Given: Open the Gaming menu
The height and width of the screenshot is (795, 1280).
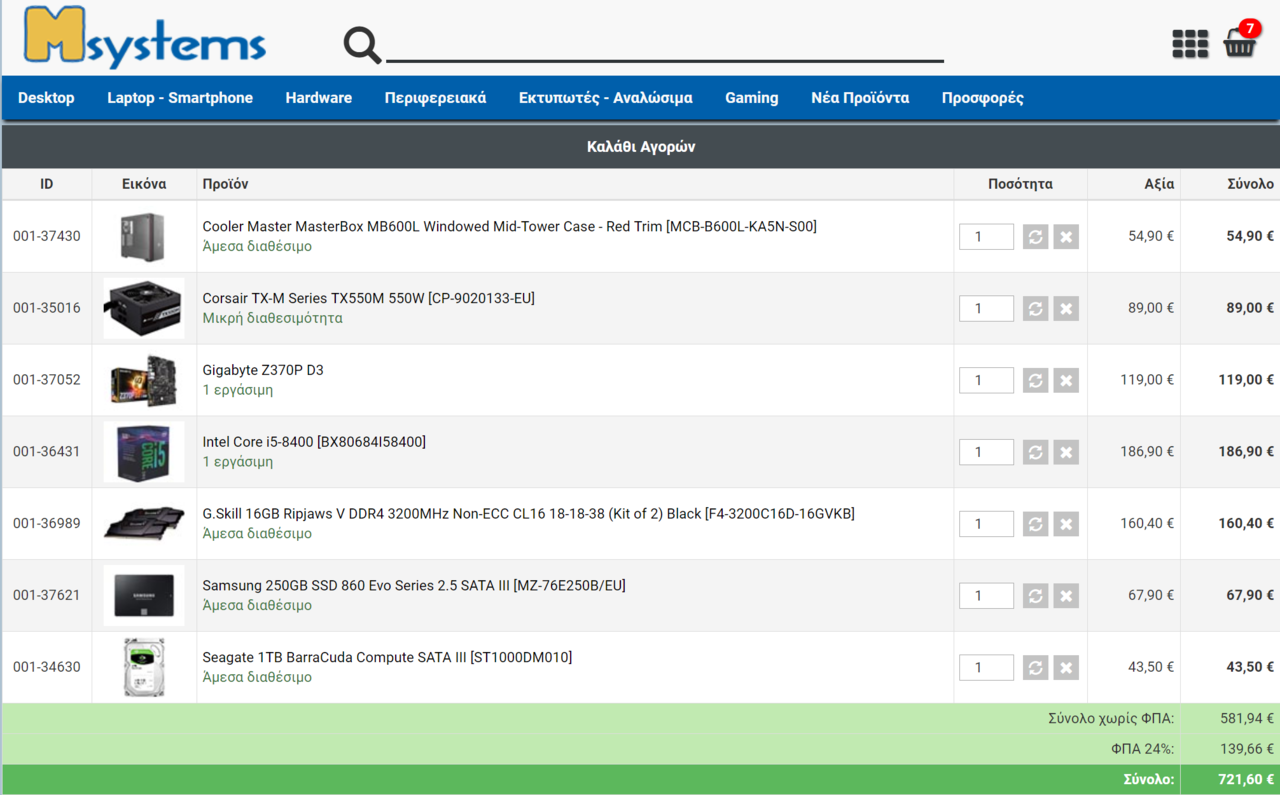Looking at the screenshot, I should pos(752,98).
